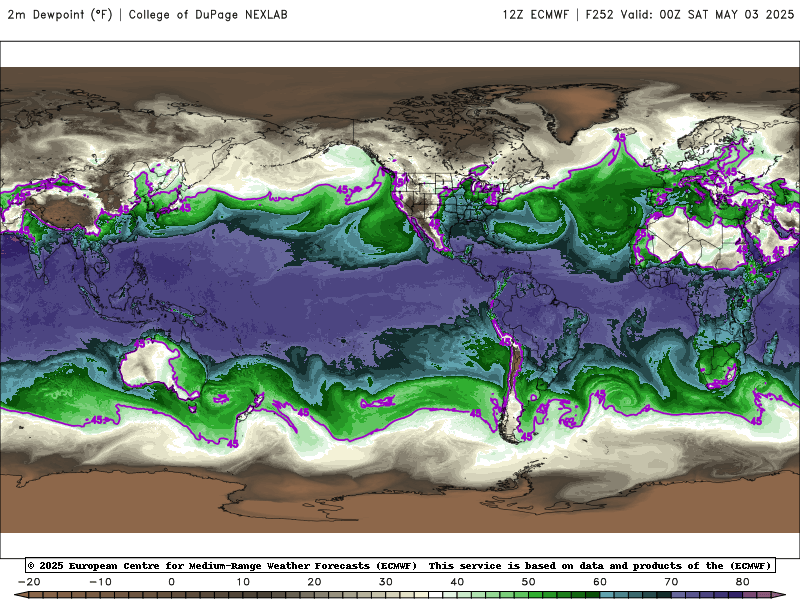Screen dimensions: 800x600
Task: Click the purple colorbar segment below 70
Action: pyautogui.click(x=679, y=596)
